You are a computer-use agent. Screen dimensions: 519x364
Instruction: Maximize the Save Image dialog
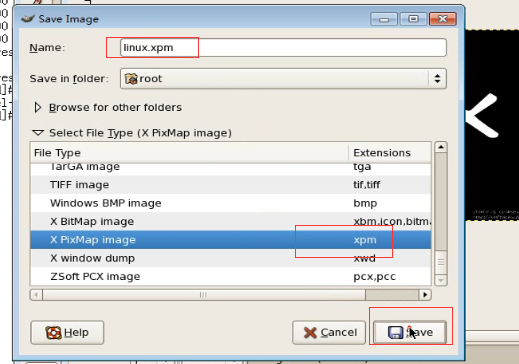click(413, 19)
